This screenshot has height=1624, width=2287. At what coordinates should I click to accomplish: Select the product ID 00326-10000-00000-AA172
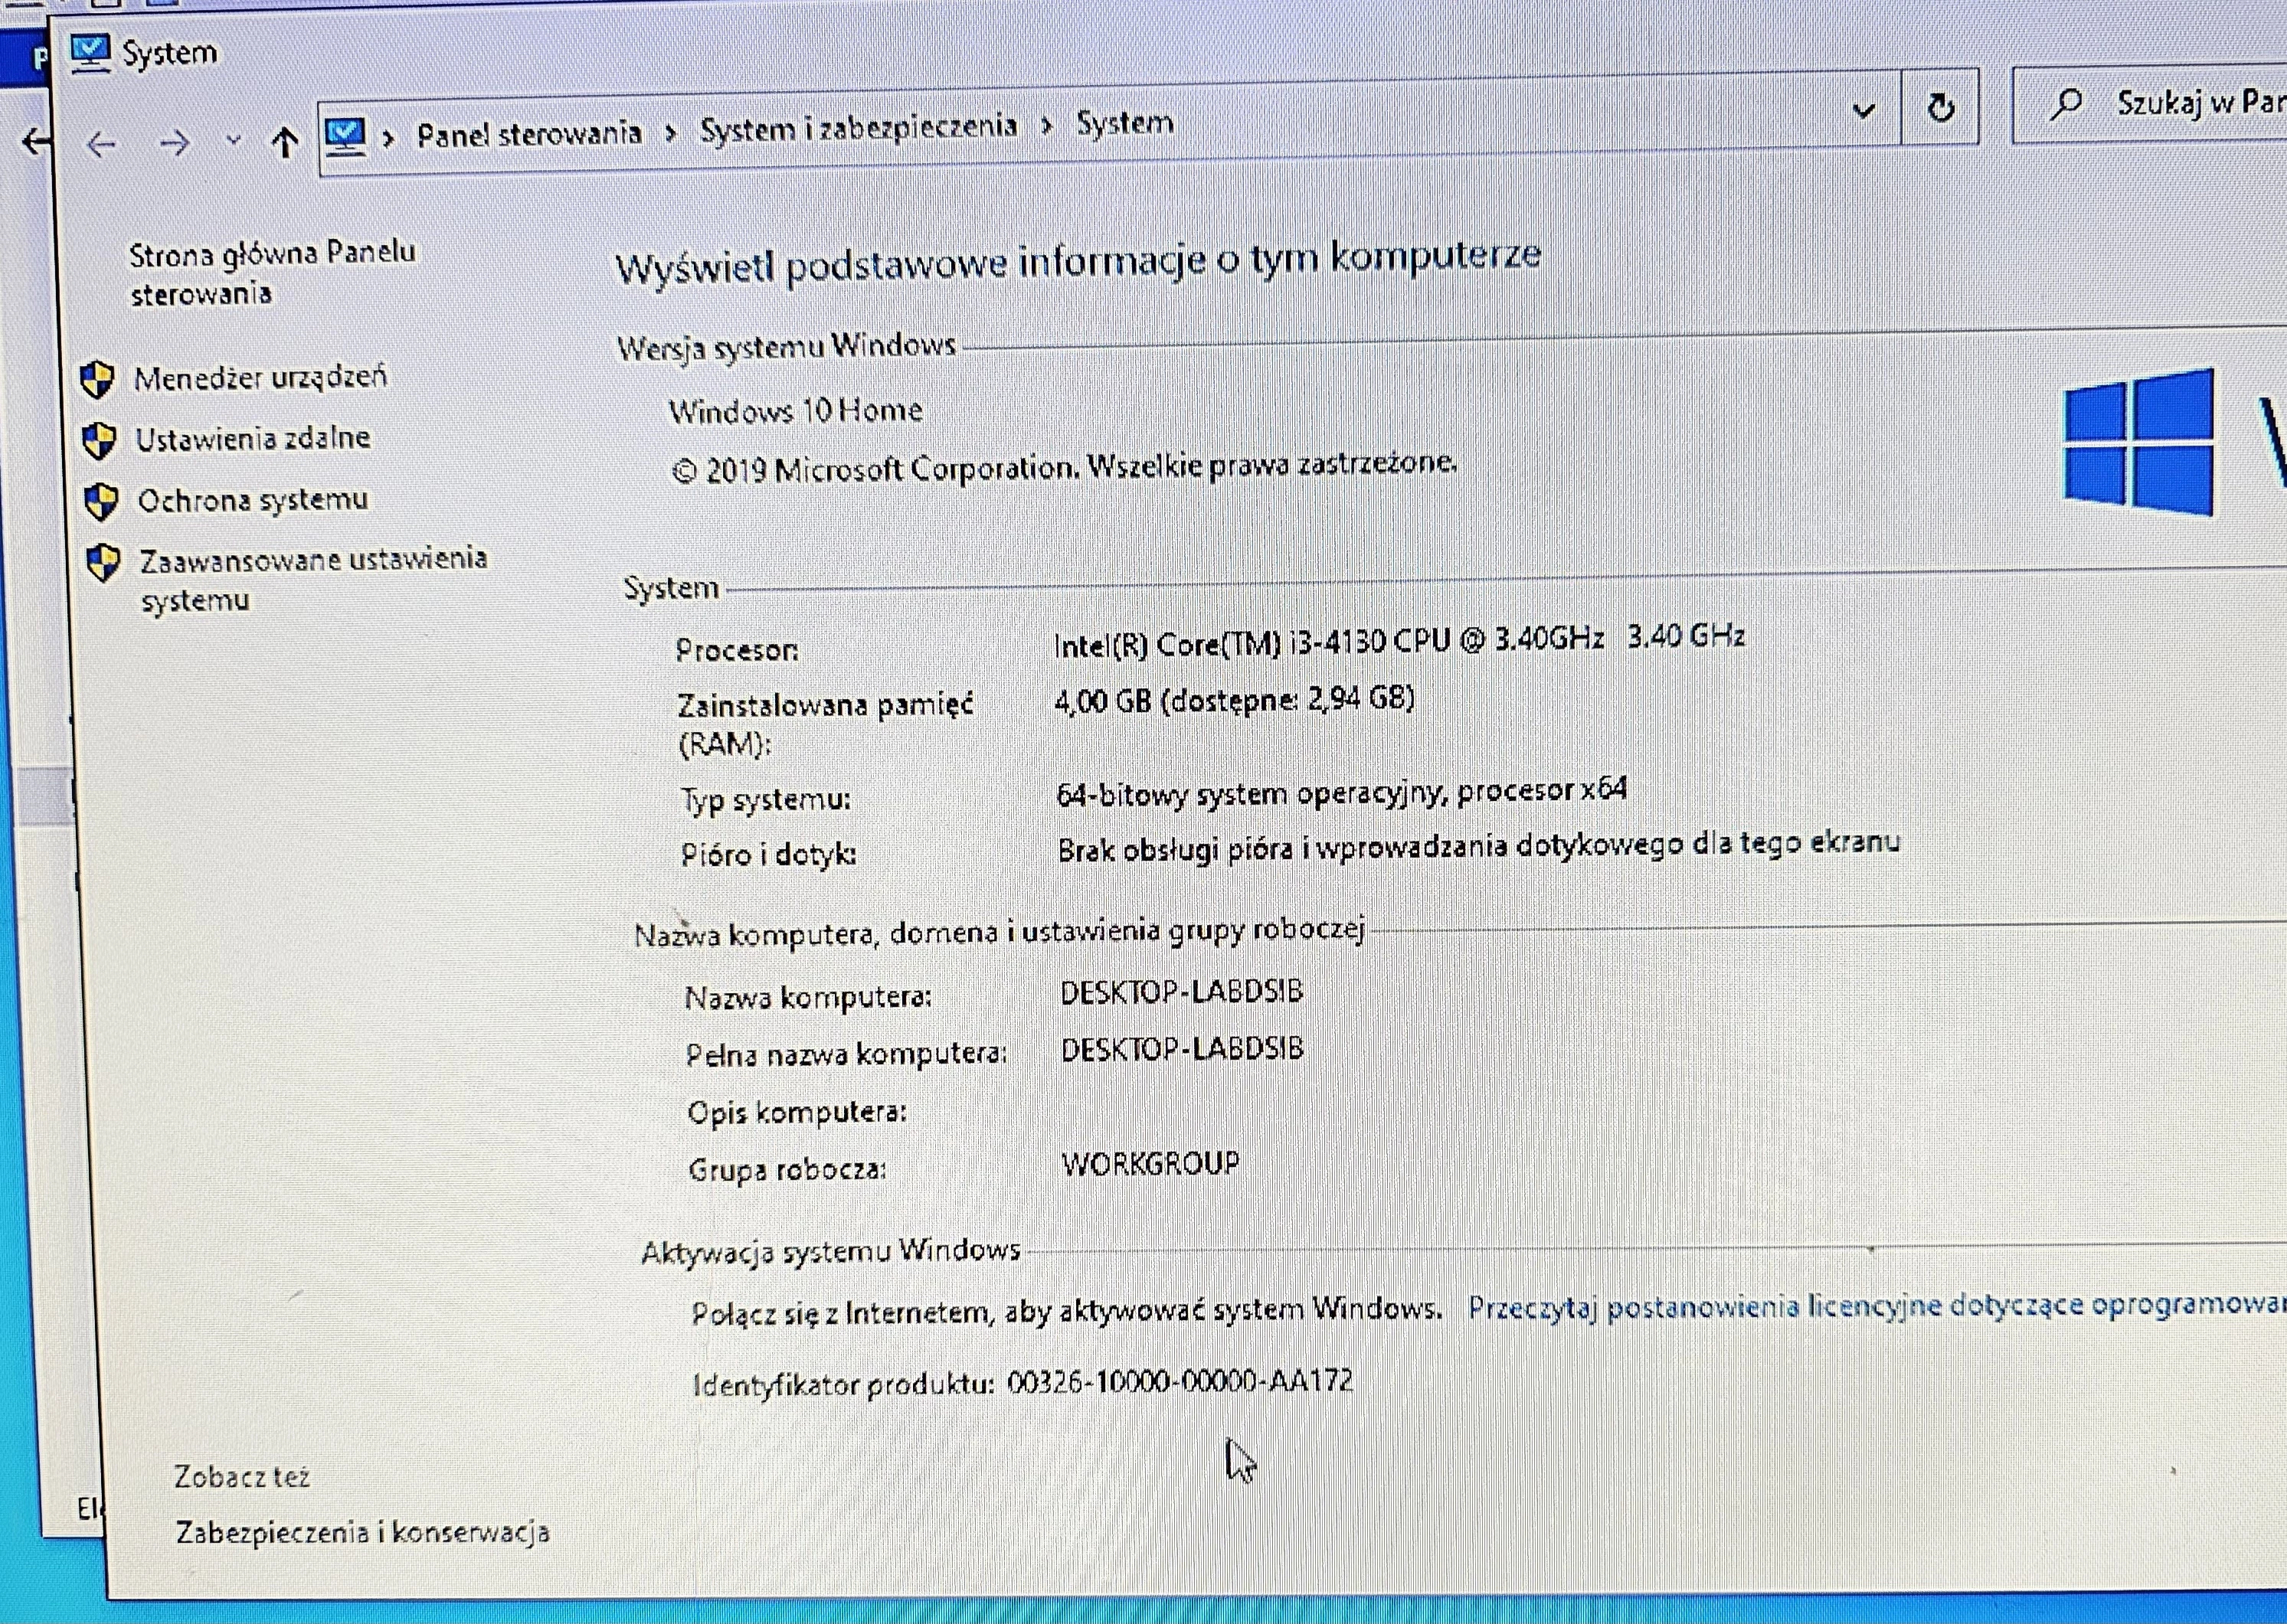[1180, 1382]
